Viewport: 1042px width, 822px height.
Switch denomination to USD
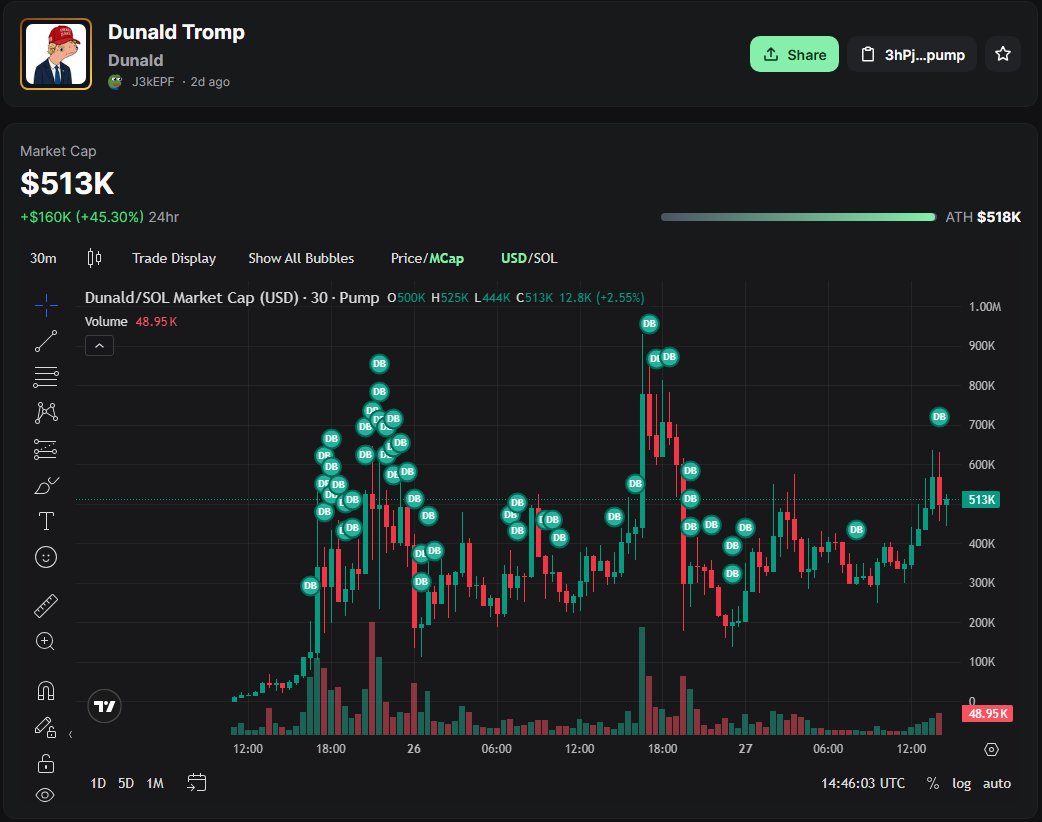pyautogui.click(x=514, y=258)
